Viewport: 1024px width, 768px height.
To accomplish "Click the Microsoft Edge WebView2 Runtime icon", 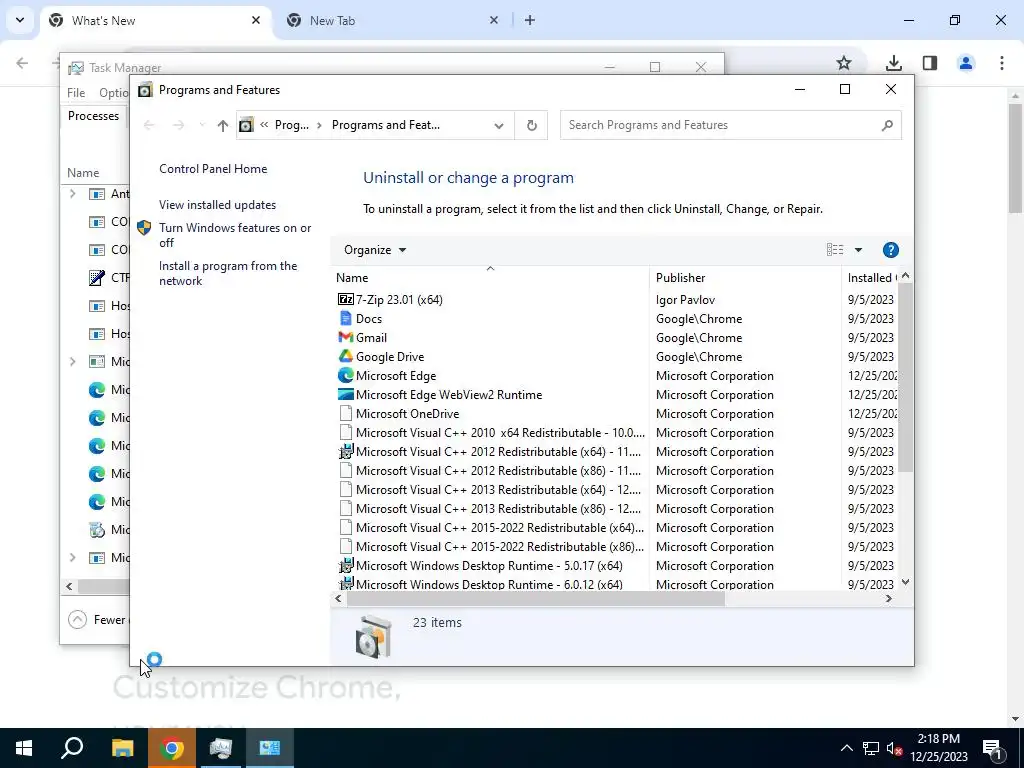I will pyautogui.click(x=345, y=394).
